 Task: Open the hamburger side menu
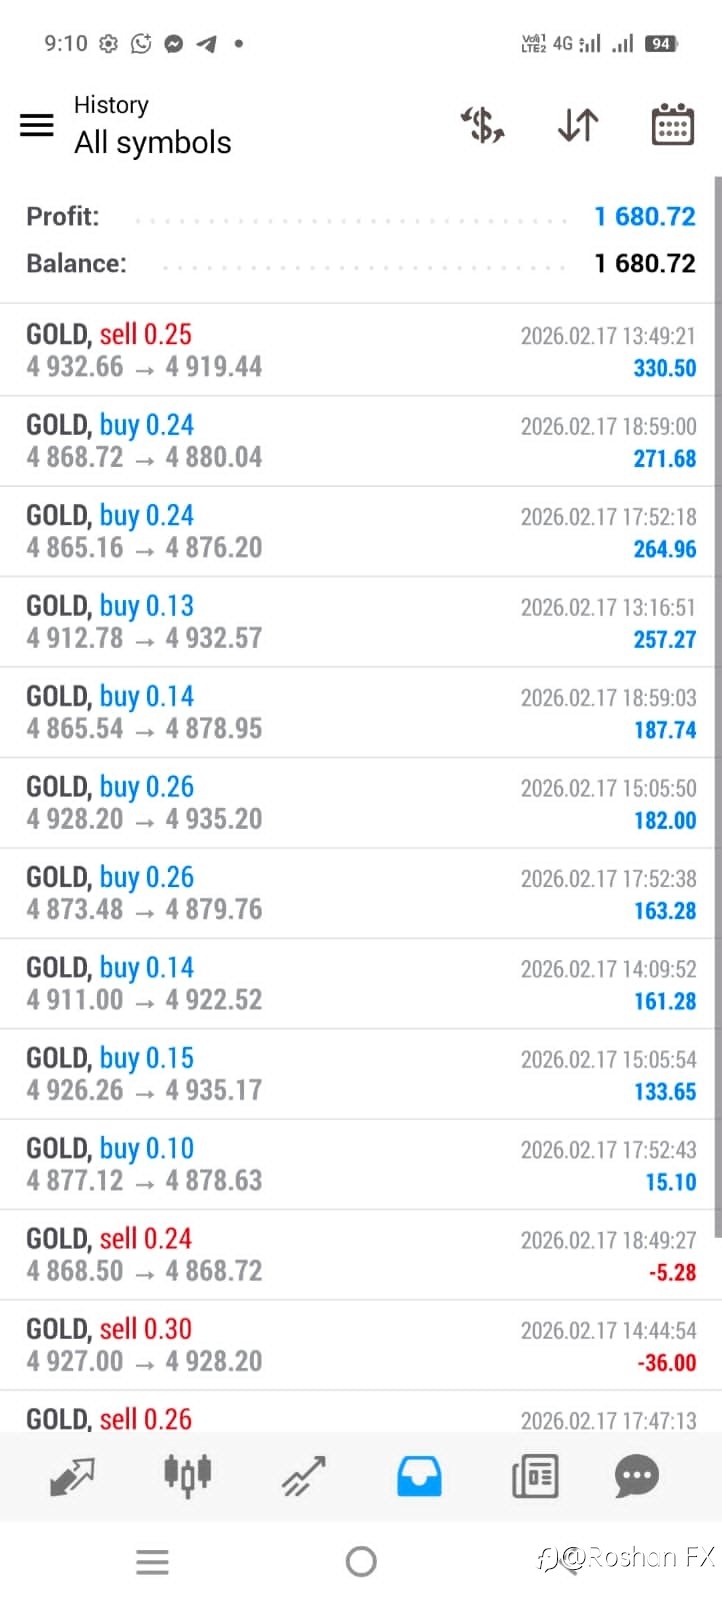click(x=37, y=125)
